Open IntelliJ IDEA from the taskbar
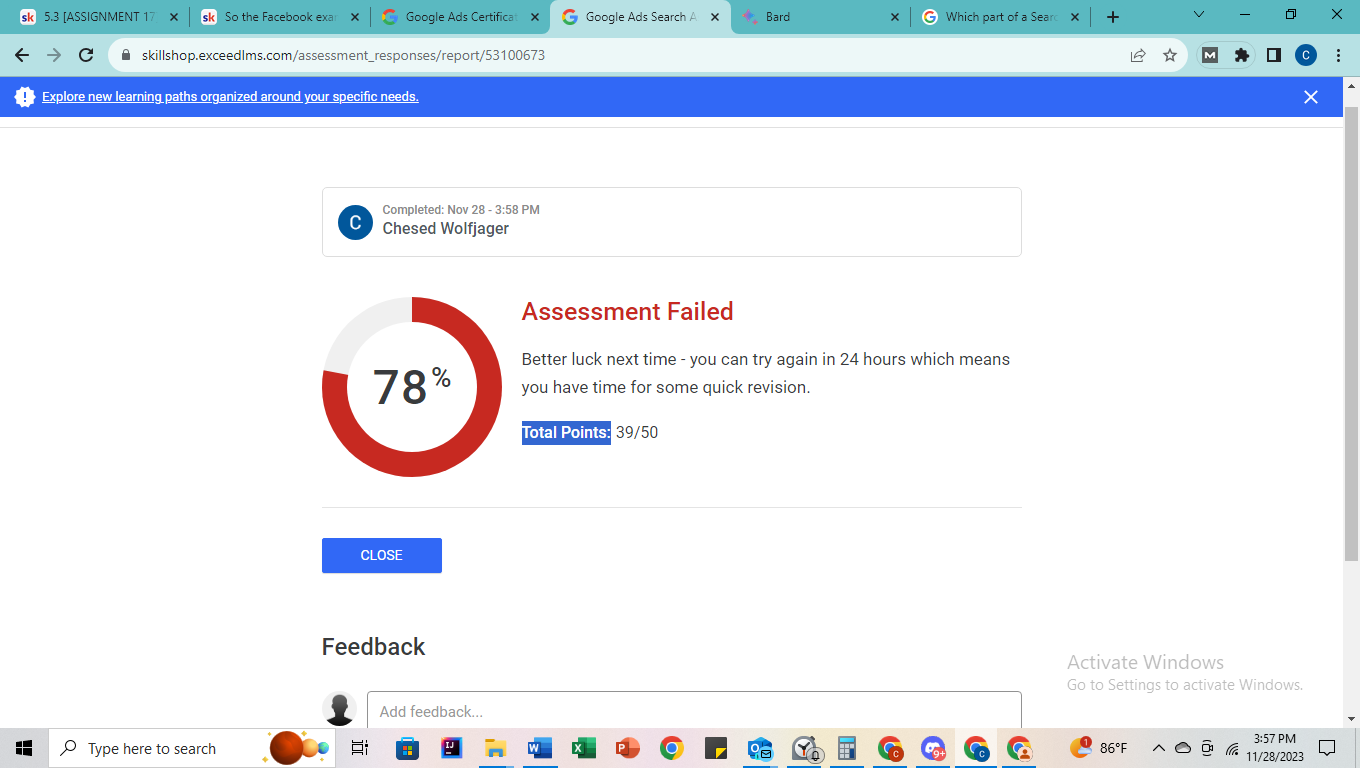 click(x=452, y=748)
